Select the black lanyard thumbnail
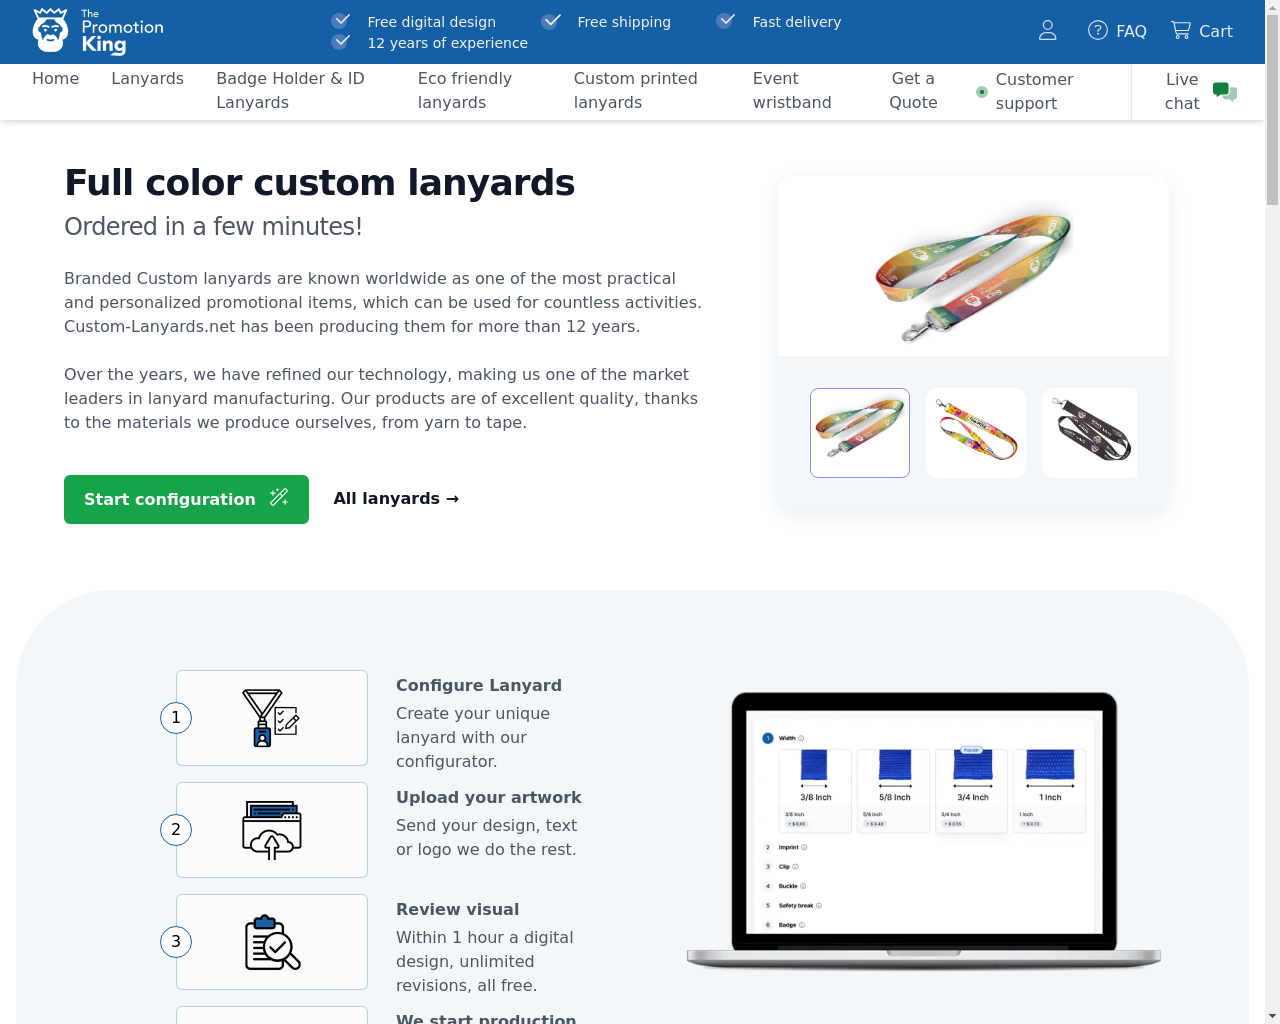1280x1024 pixels. click(x=1090, y=433)
